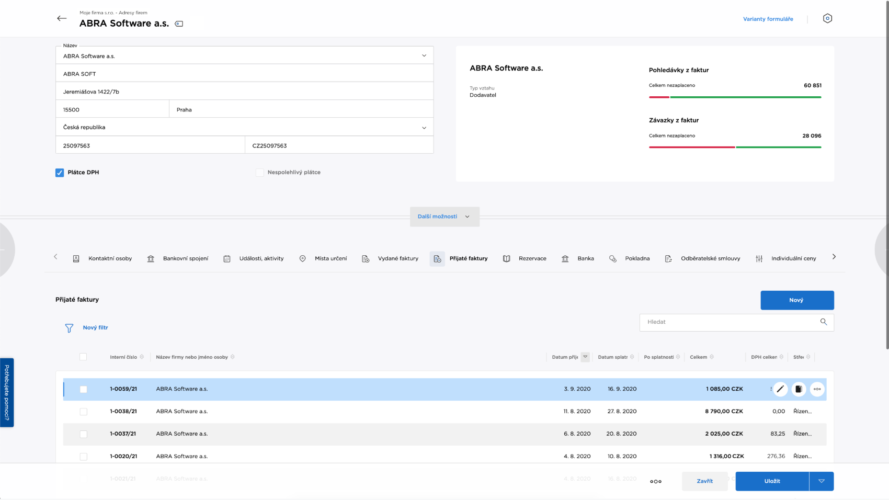Click the Individuální ceny sliders icon

tap(759, 259)
